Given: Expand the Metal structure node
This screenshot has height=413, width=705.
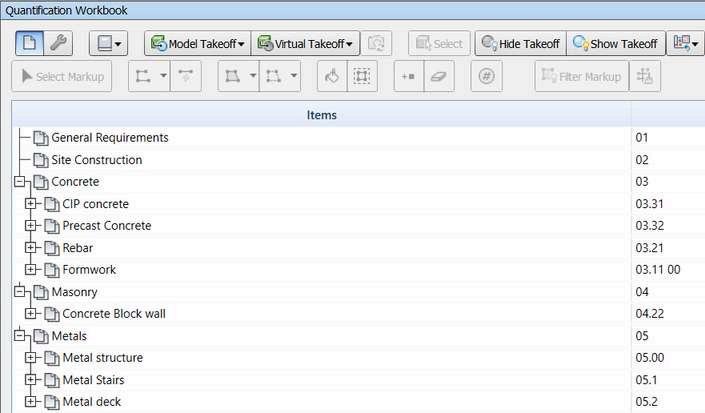Looking at the screenshot, I should coord(30,358).
